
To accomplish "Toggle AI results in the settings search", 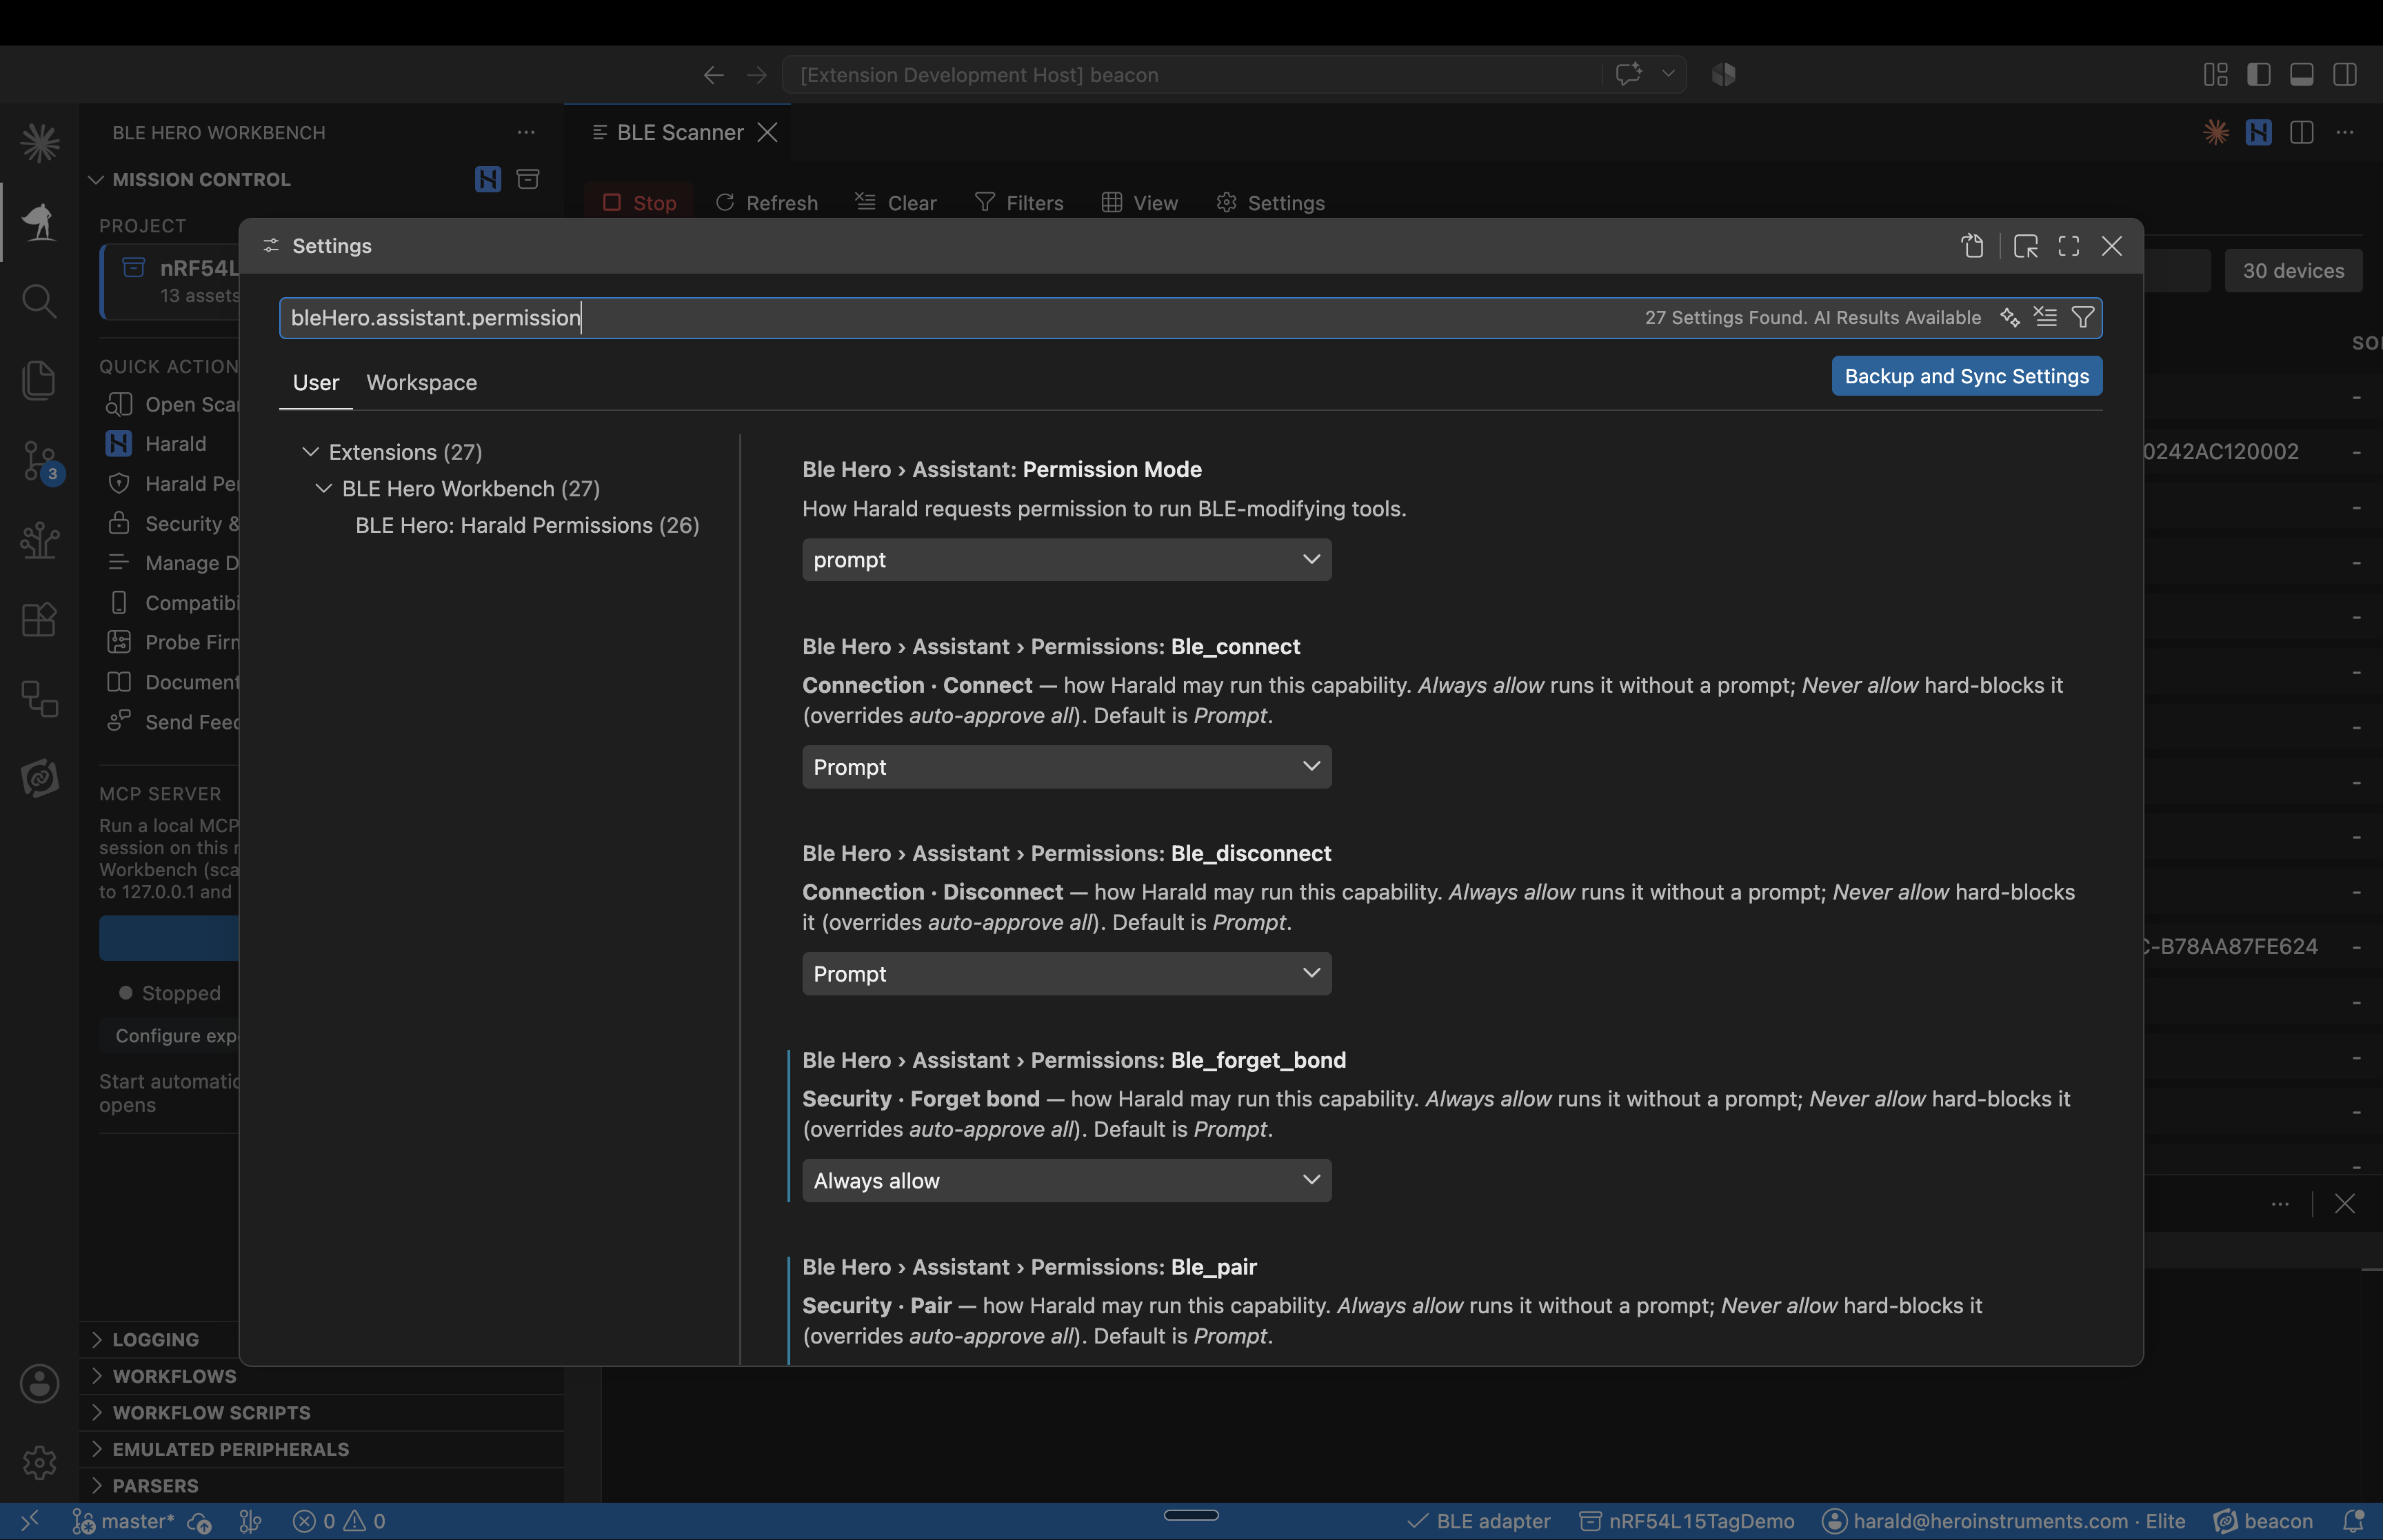I will coord(2010,317).
